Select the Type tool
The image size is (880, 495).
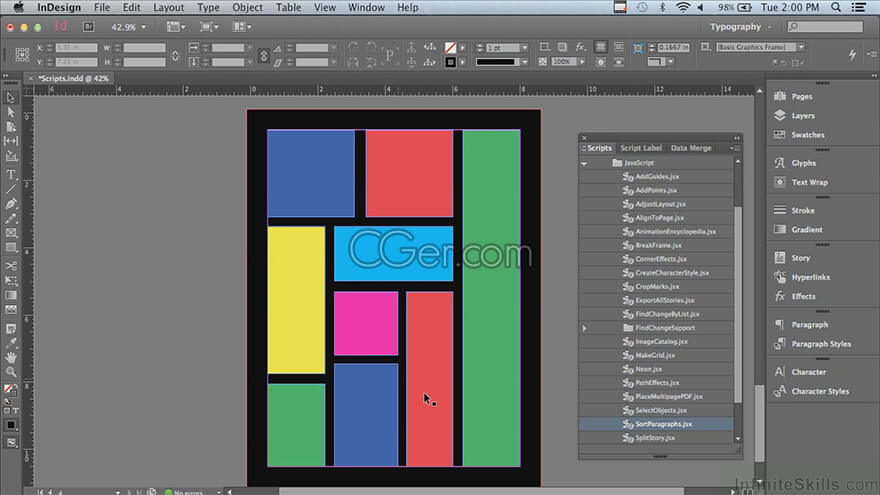11,175
